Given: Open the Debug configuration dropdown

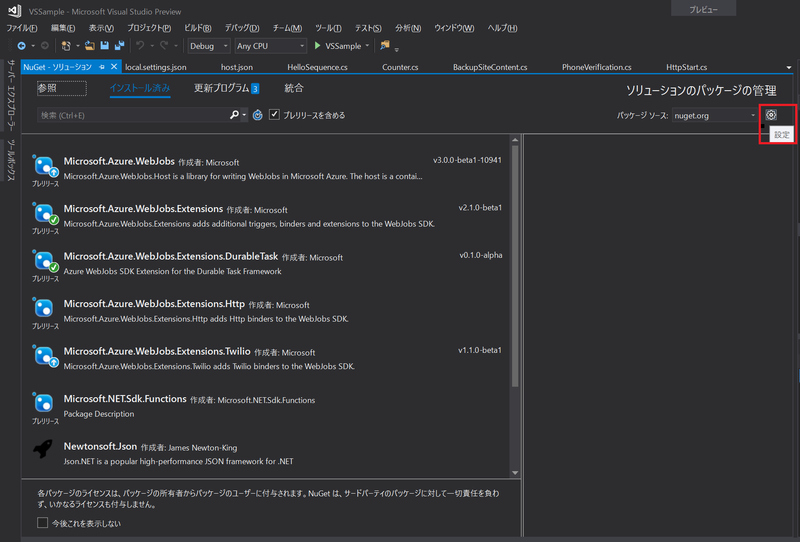Looking at the screenshot, I should 209,46.
